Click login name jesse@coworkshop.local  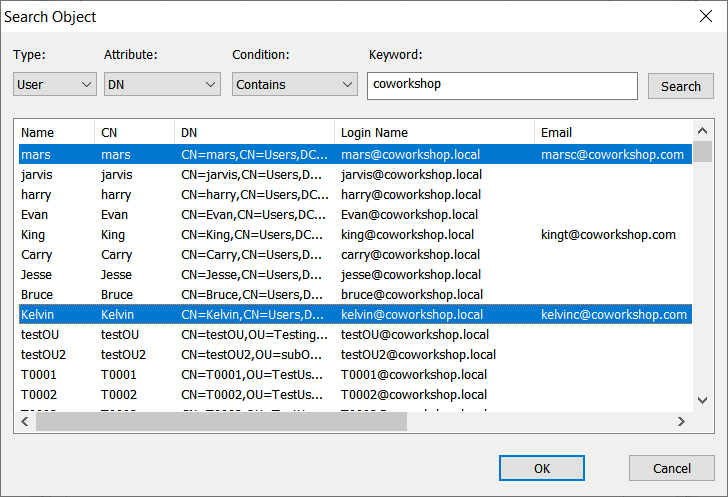tap(411, 275)
